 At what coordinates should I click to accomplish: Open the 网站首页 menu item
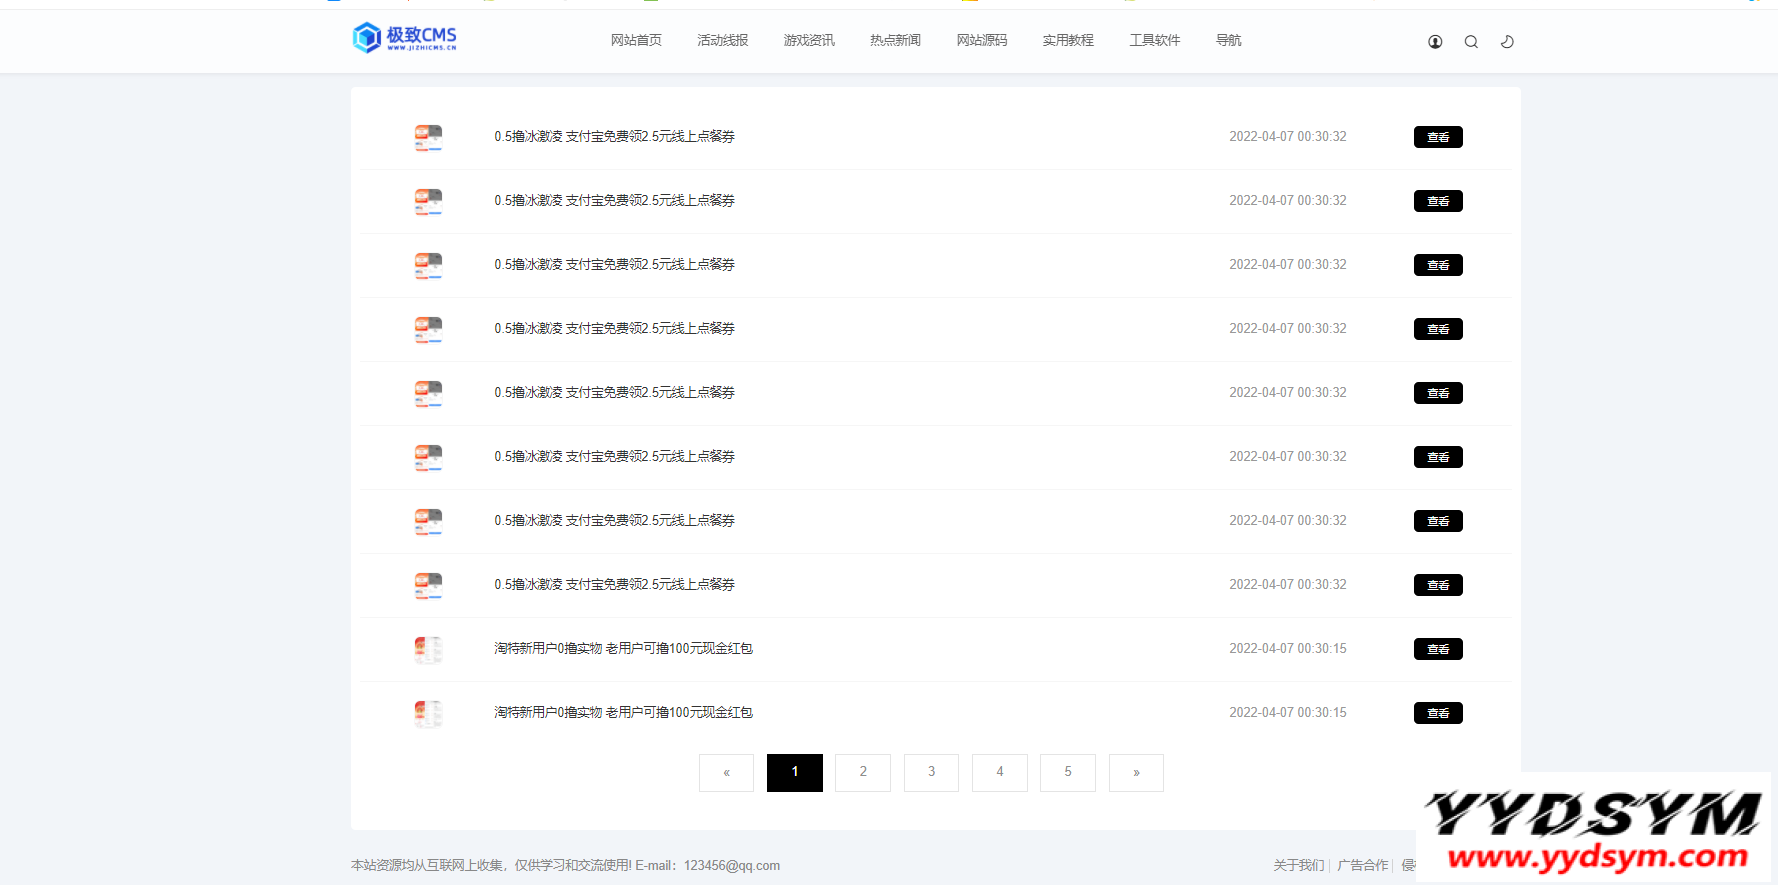point(636,40)
